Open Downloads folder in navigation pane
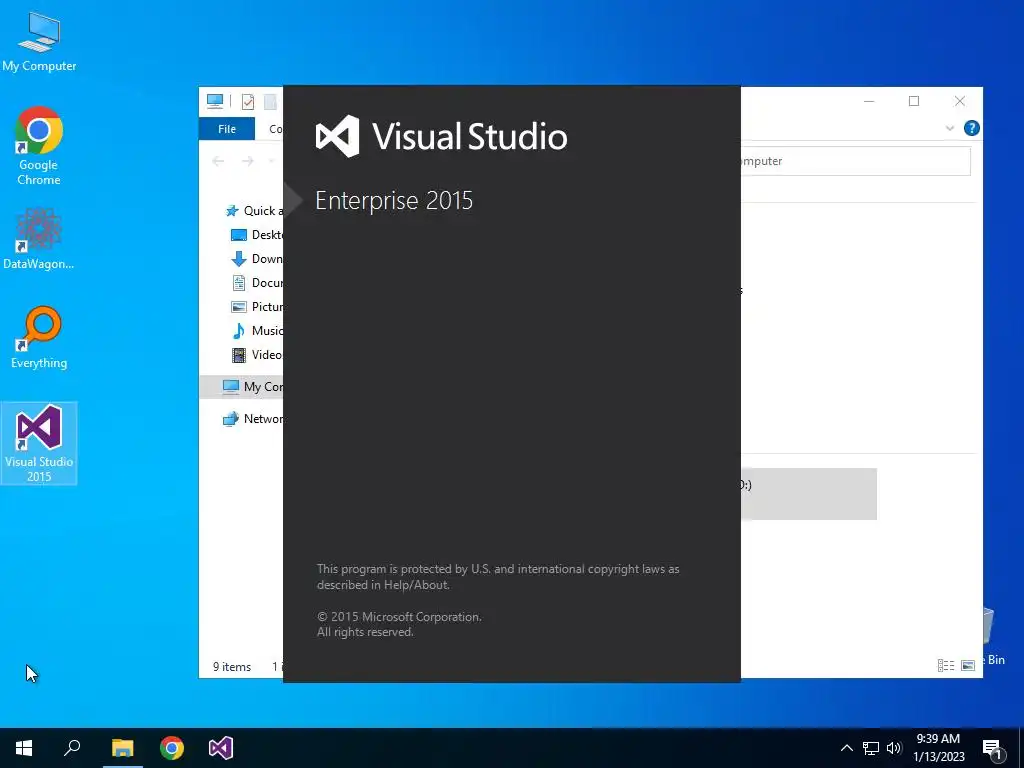 point(257,259)
